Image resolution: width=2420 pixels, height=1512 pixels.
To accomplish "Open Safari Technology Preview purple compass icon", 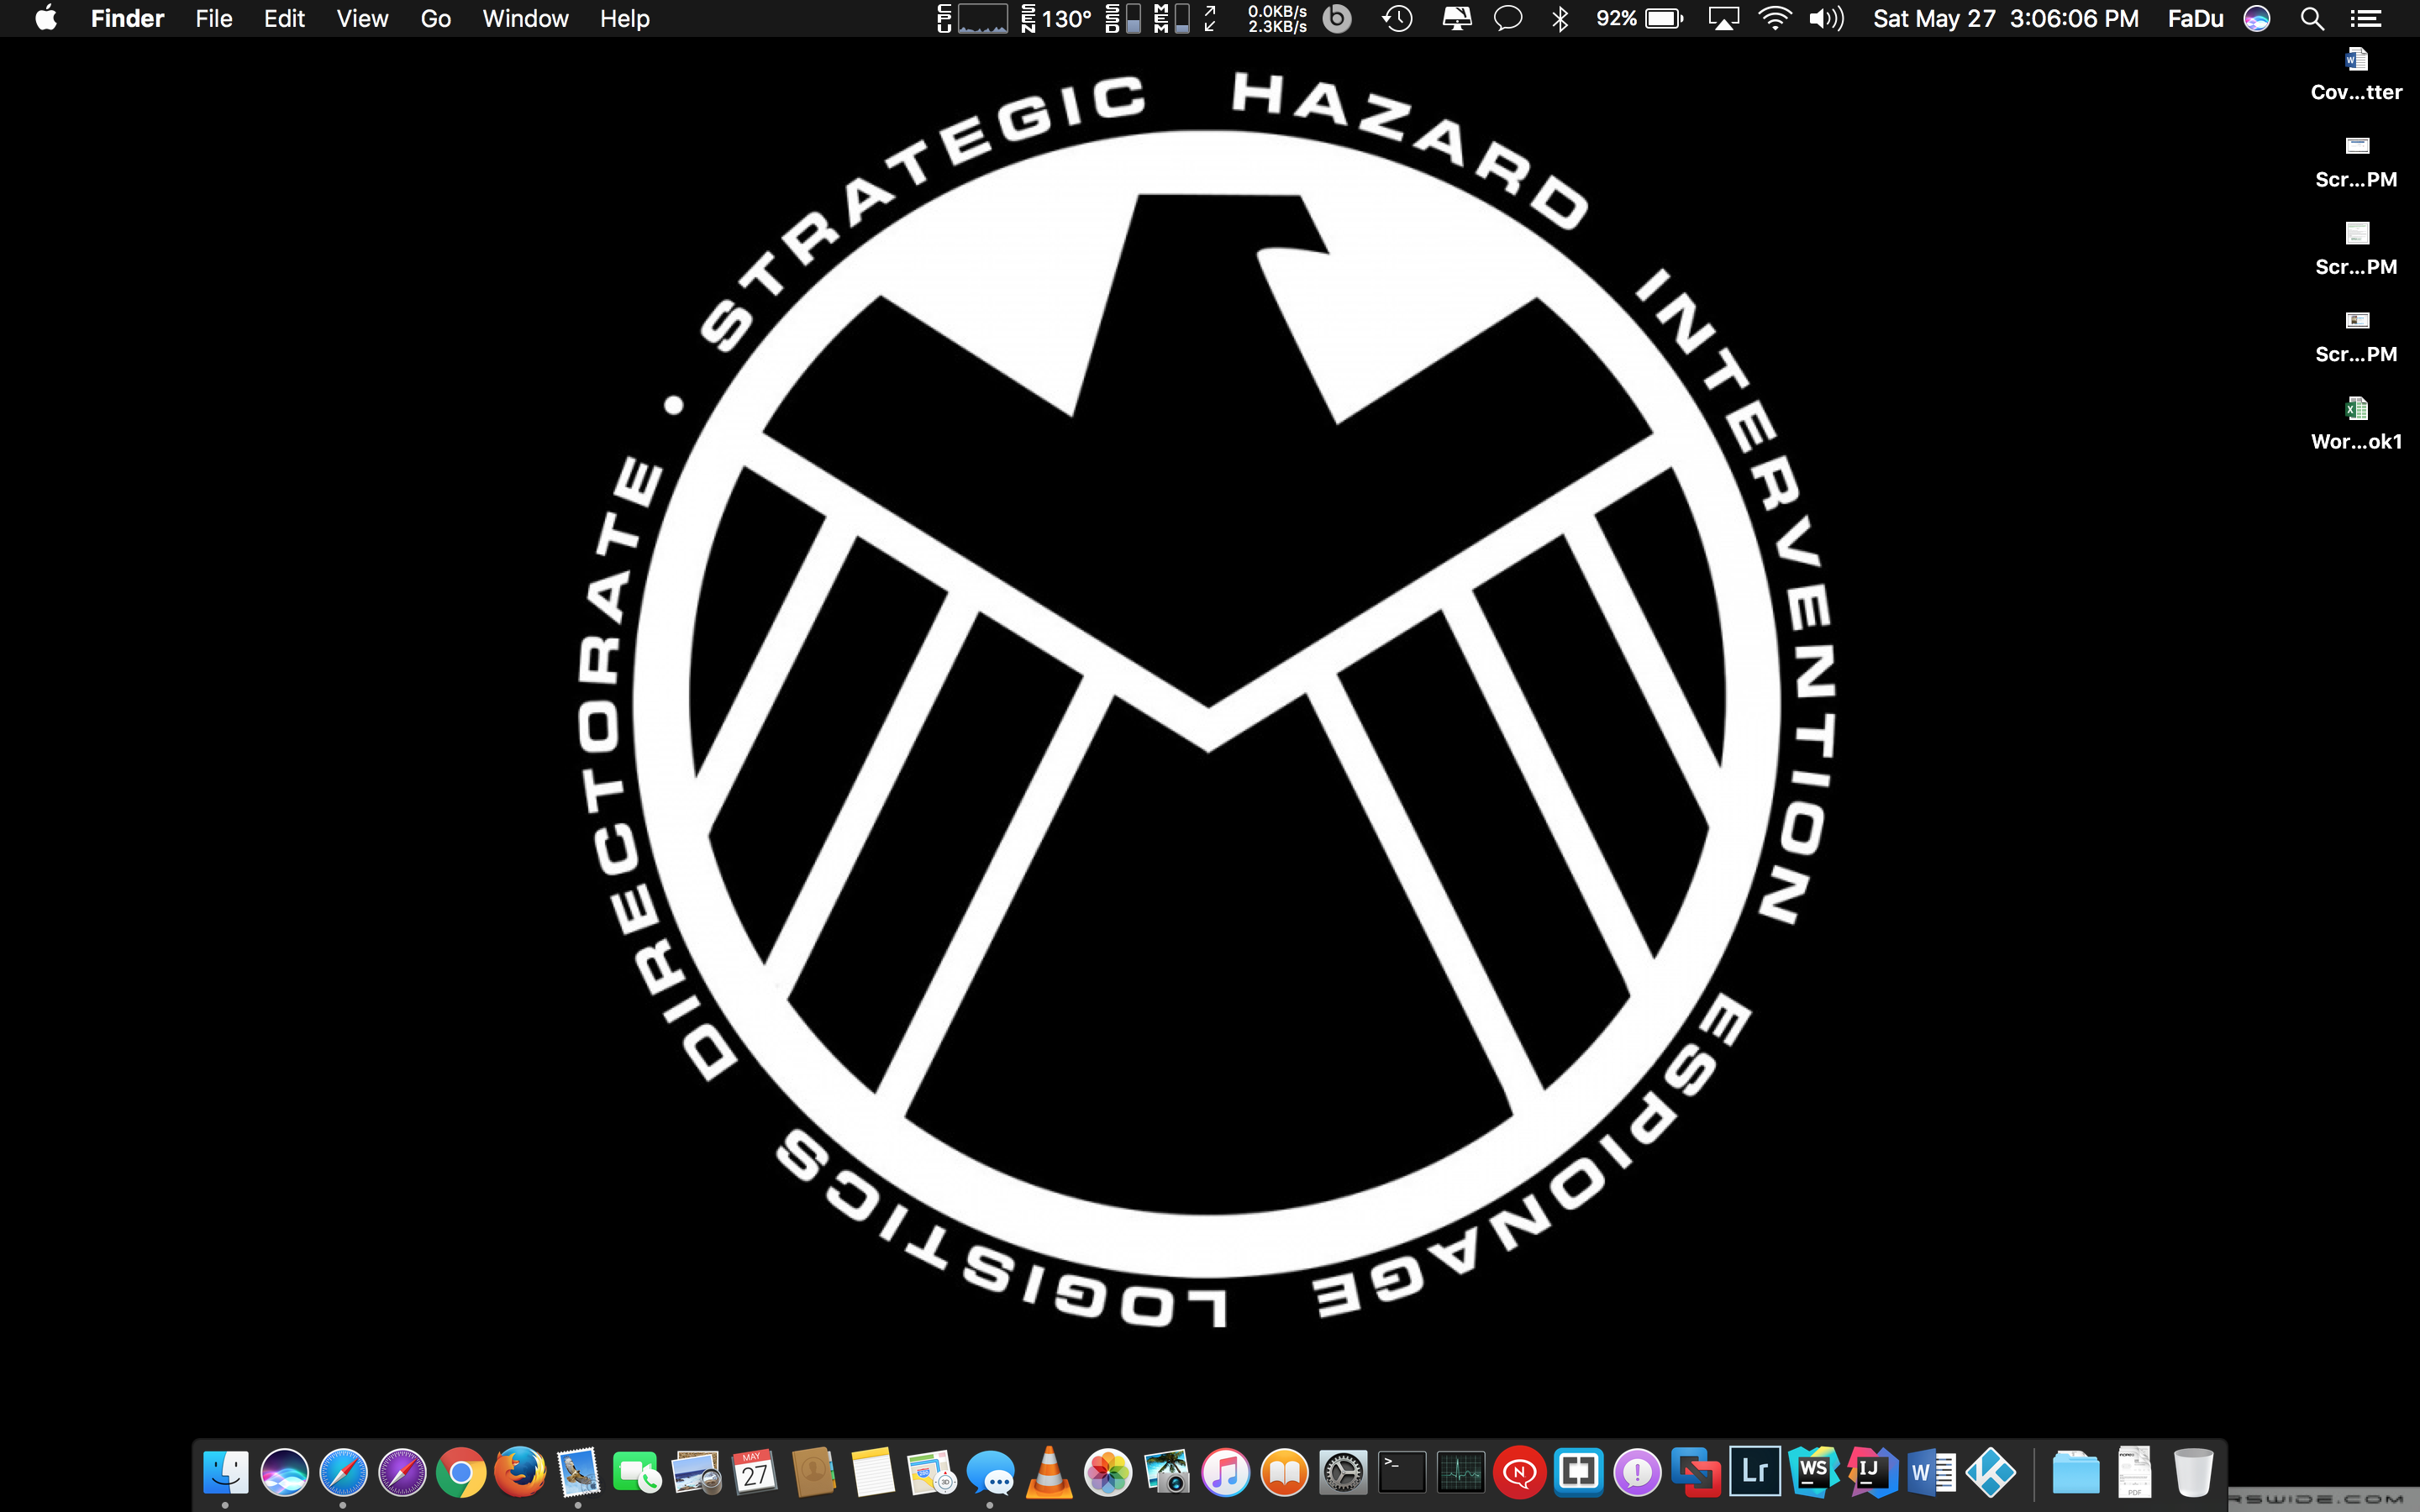I will pos(402,1472).
